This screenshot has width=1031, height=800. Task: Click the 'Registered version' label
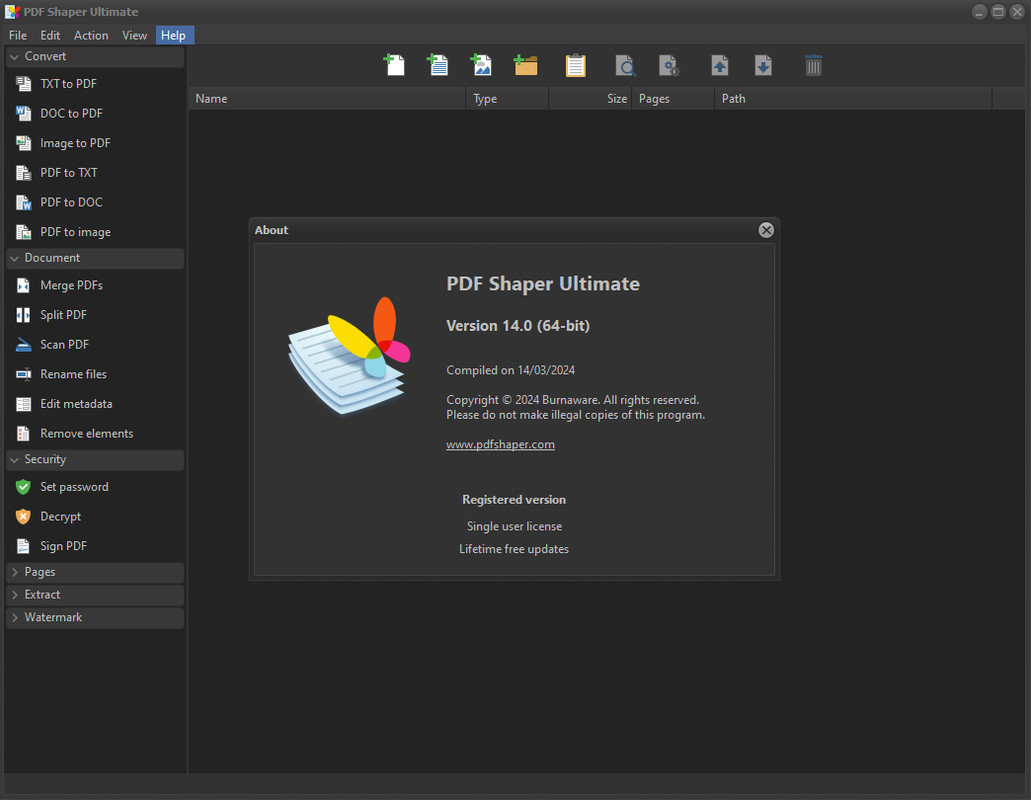pyautogui.click(x=514, y=500)
